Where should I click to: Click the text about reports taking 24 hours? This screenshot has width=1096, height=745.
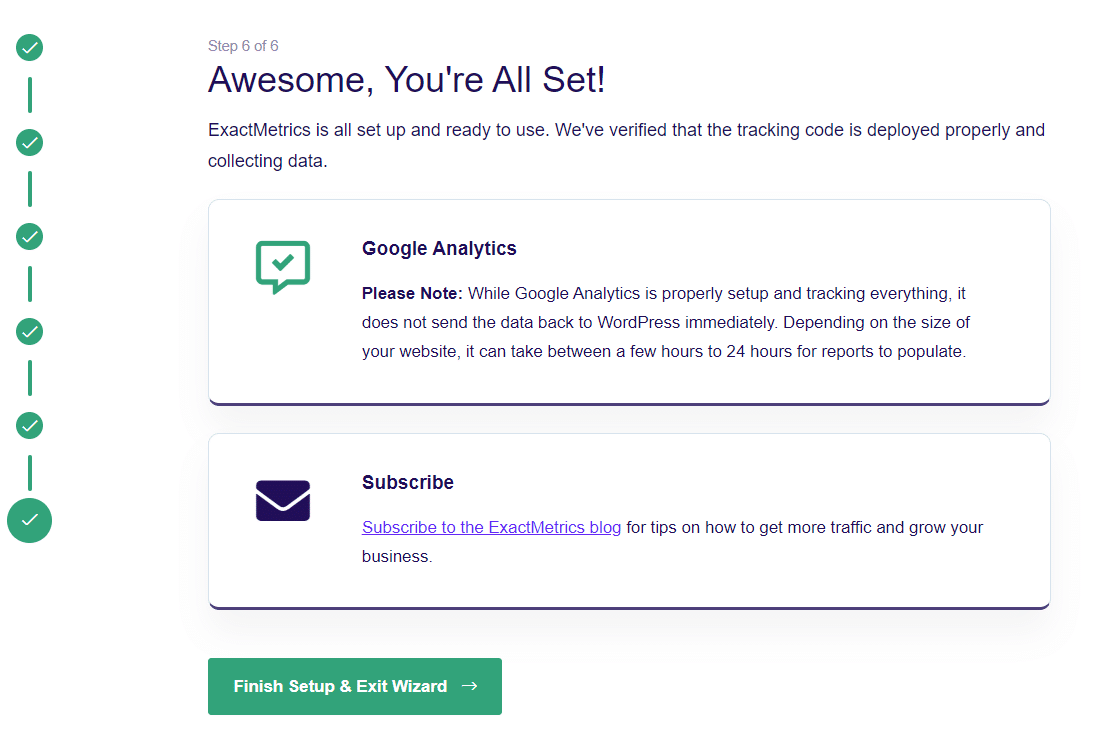[x=664, y=352]
